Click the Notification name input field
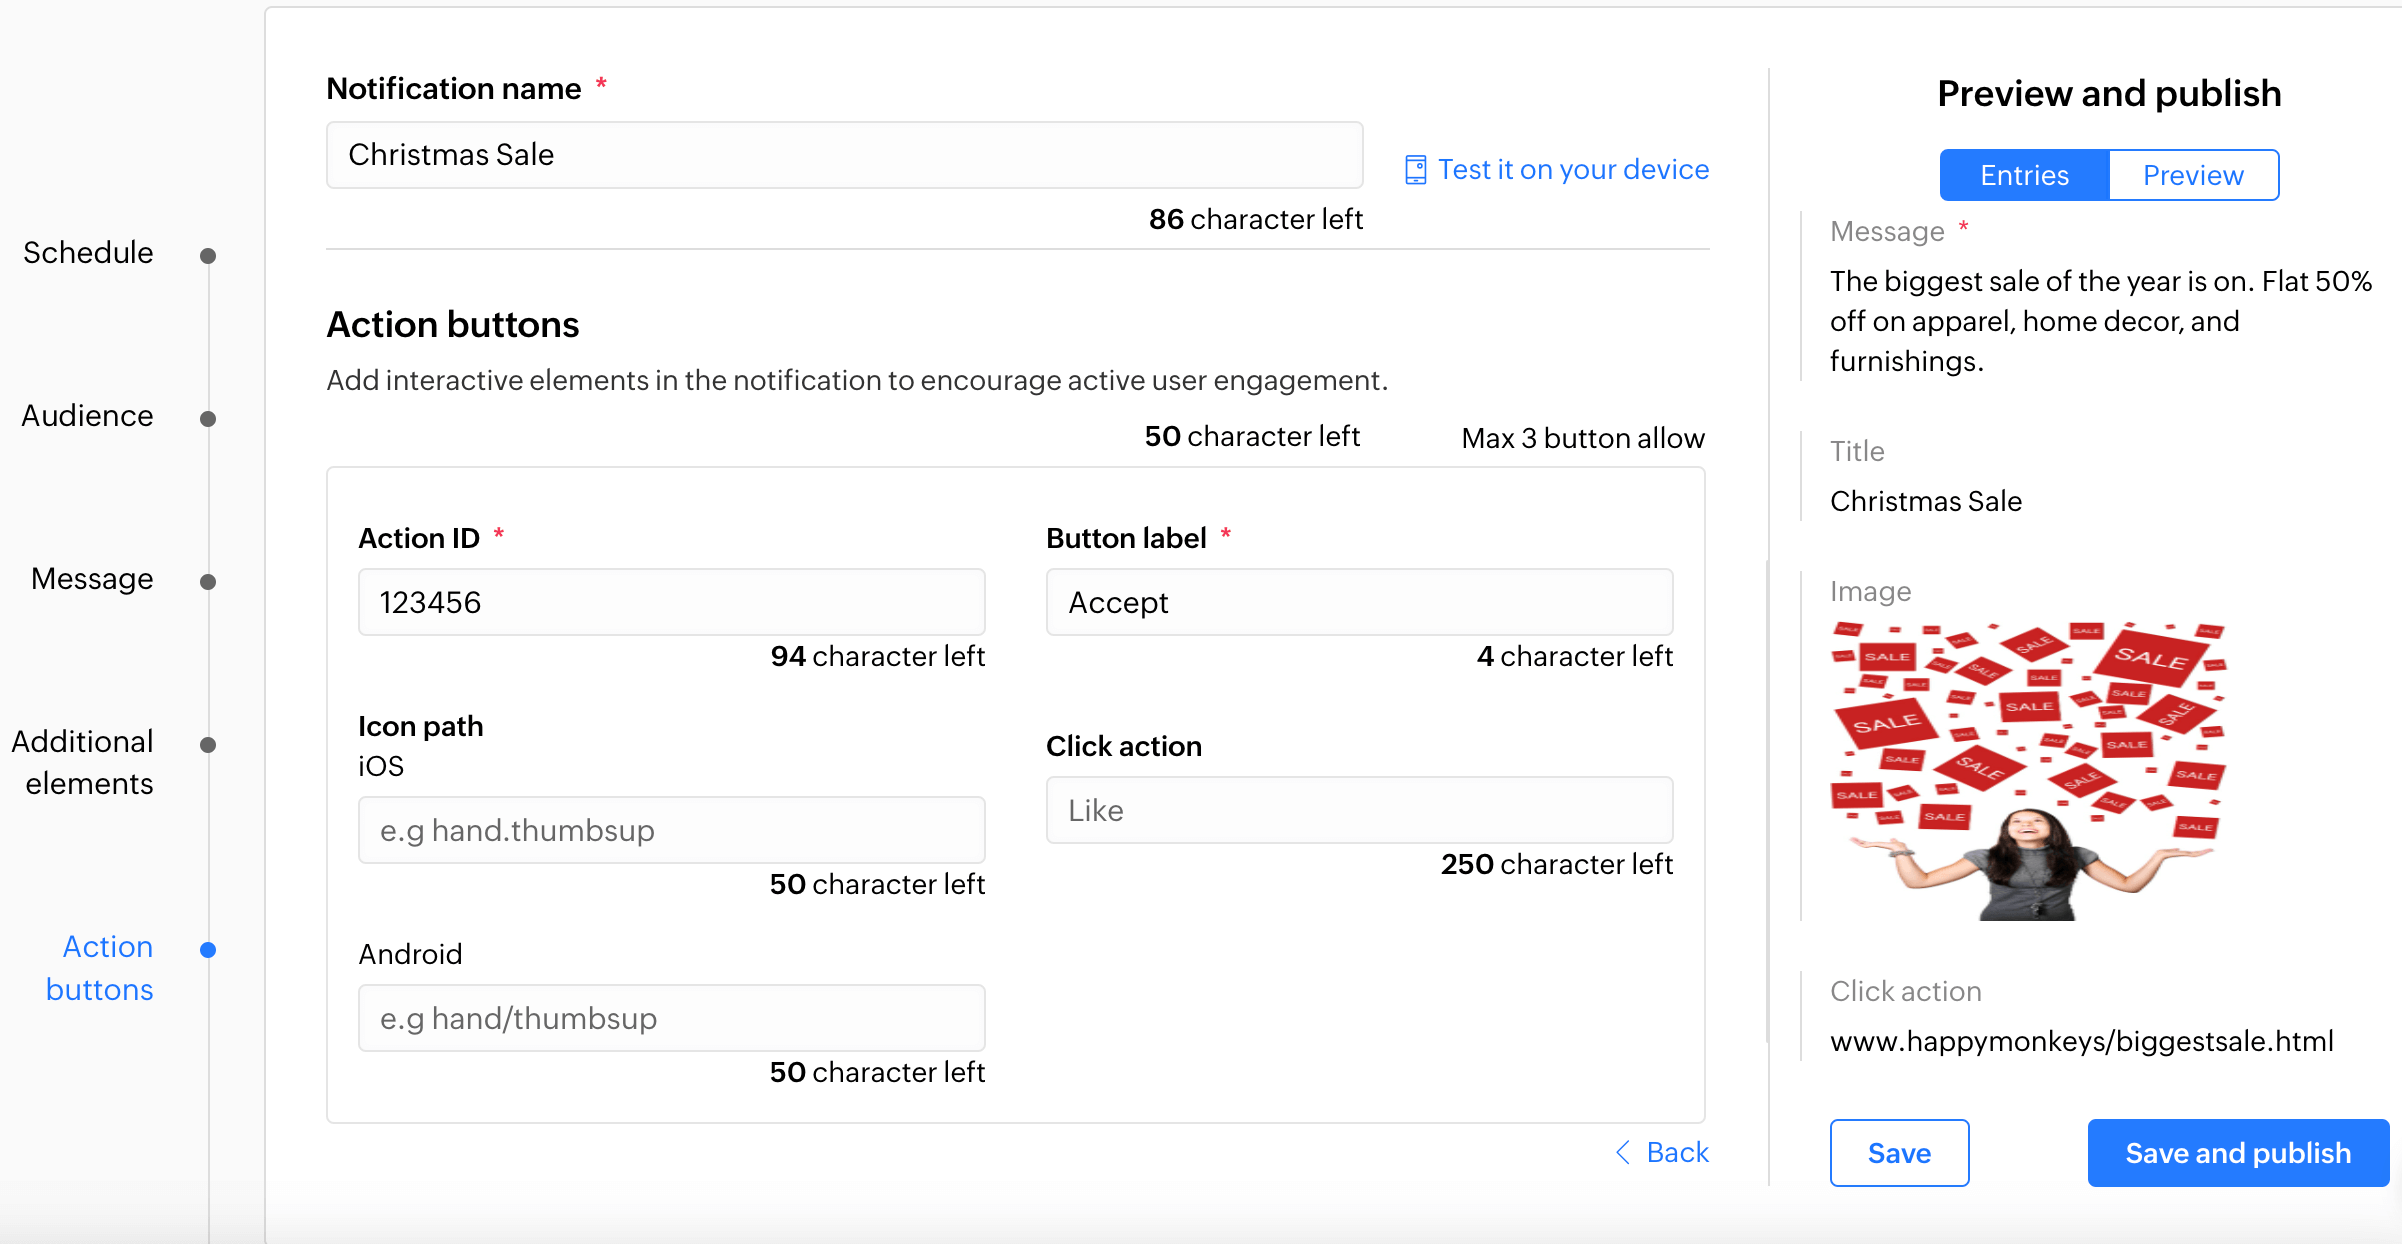 [x=843, y=155]
